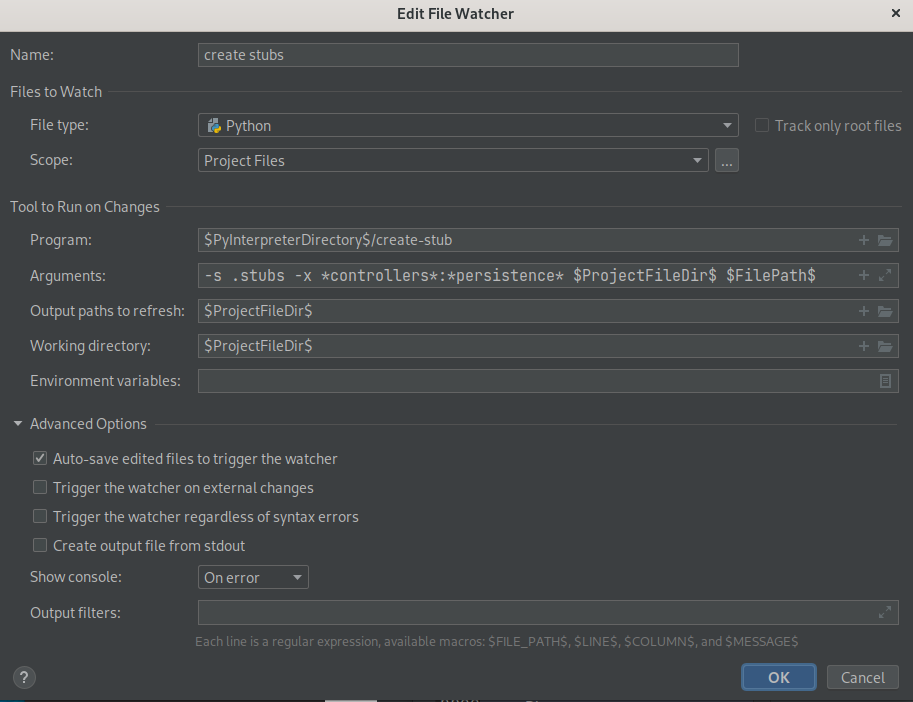
Task: Open the Scope Project Files dropdown
Action: 453,160
